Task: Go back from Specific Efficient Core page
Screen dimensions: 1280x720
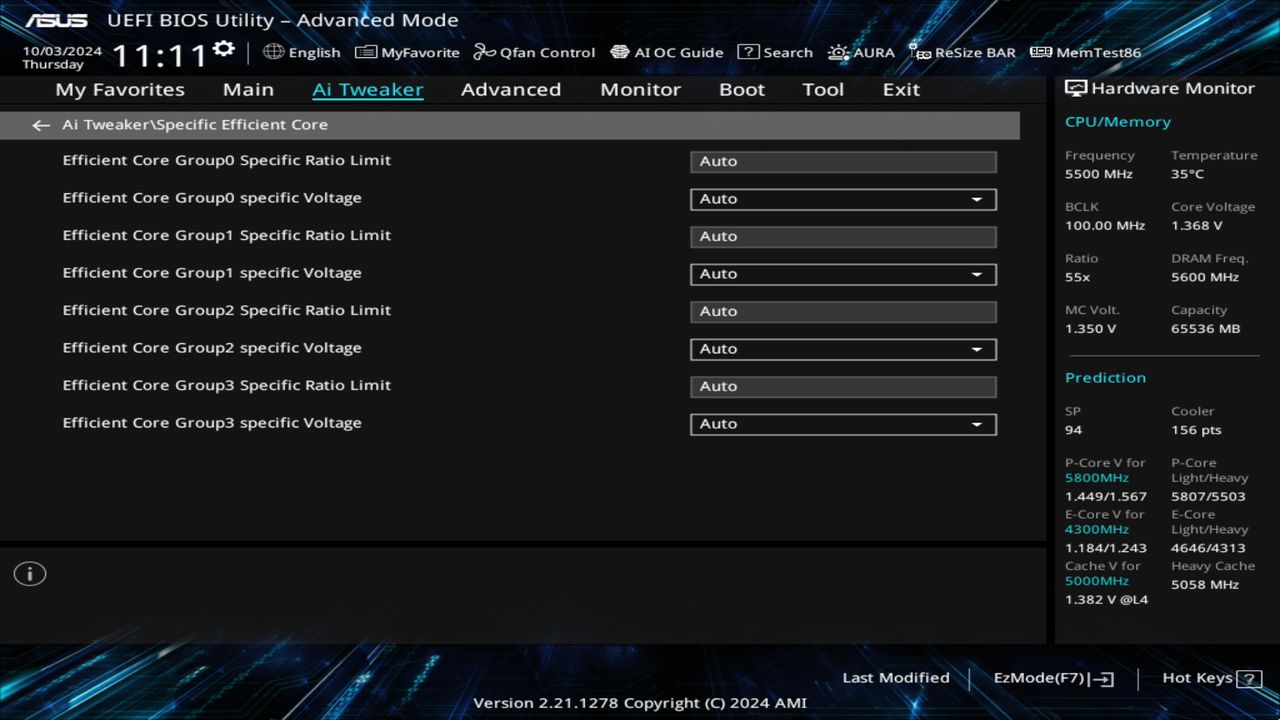Action: click(x=40, y=124)
